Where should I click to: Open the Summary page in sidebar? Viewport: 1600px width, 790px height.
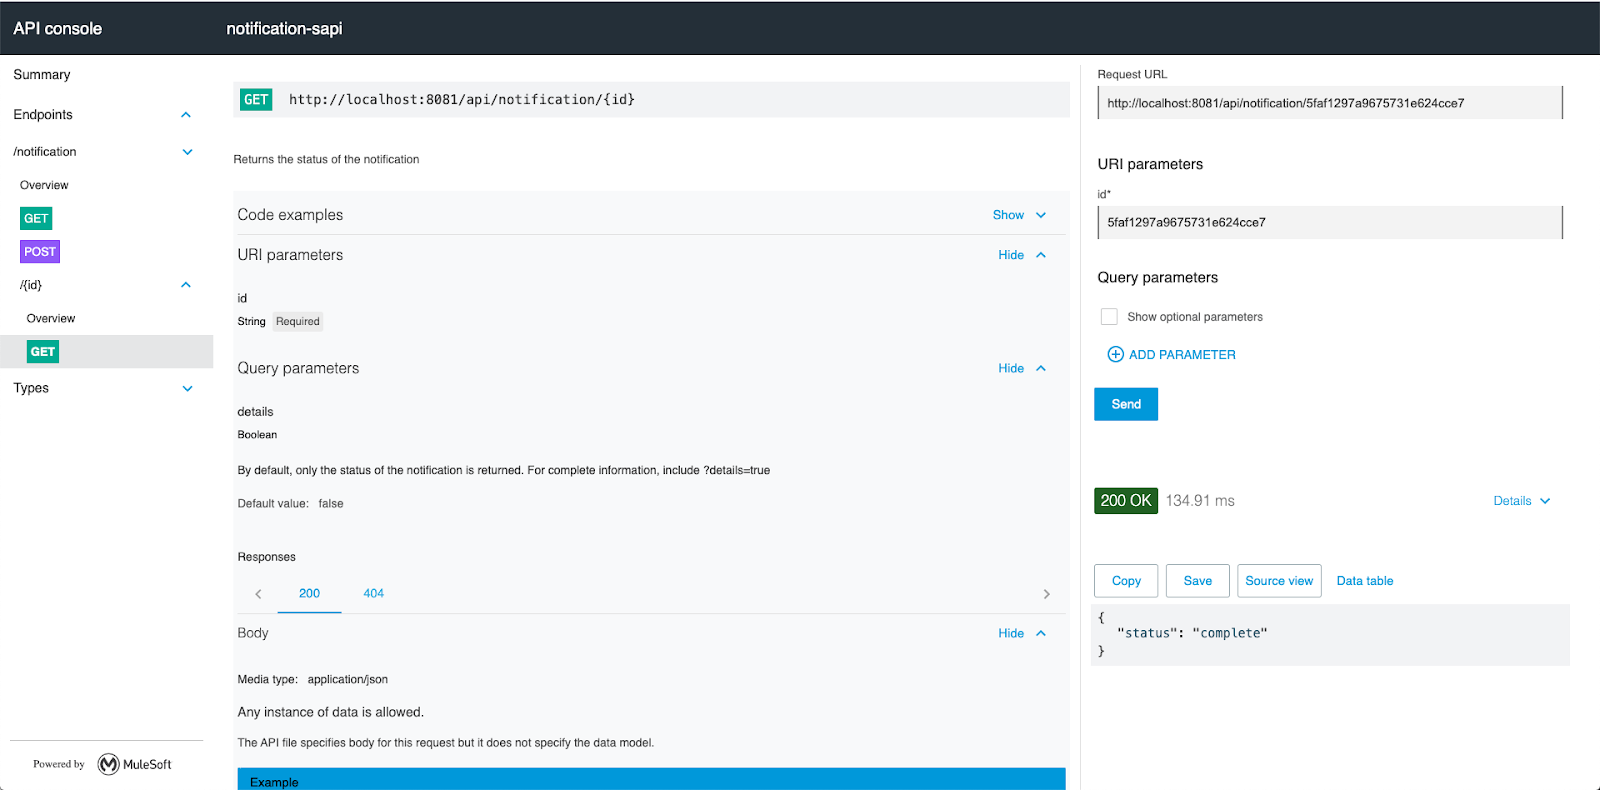click(42, 75)
